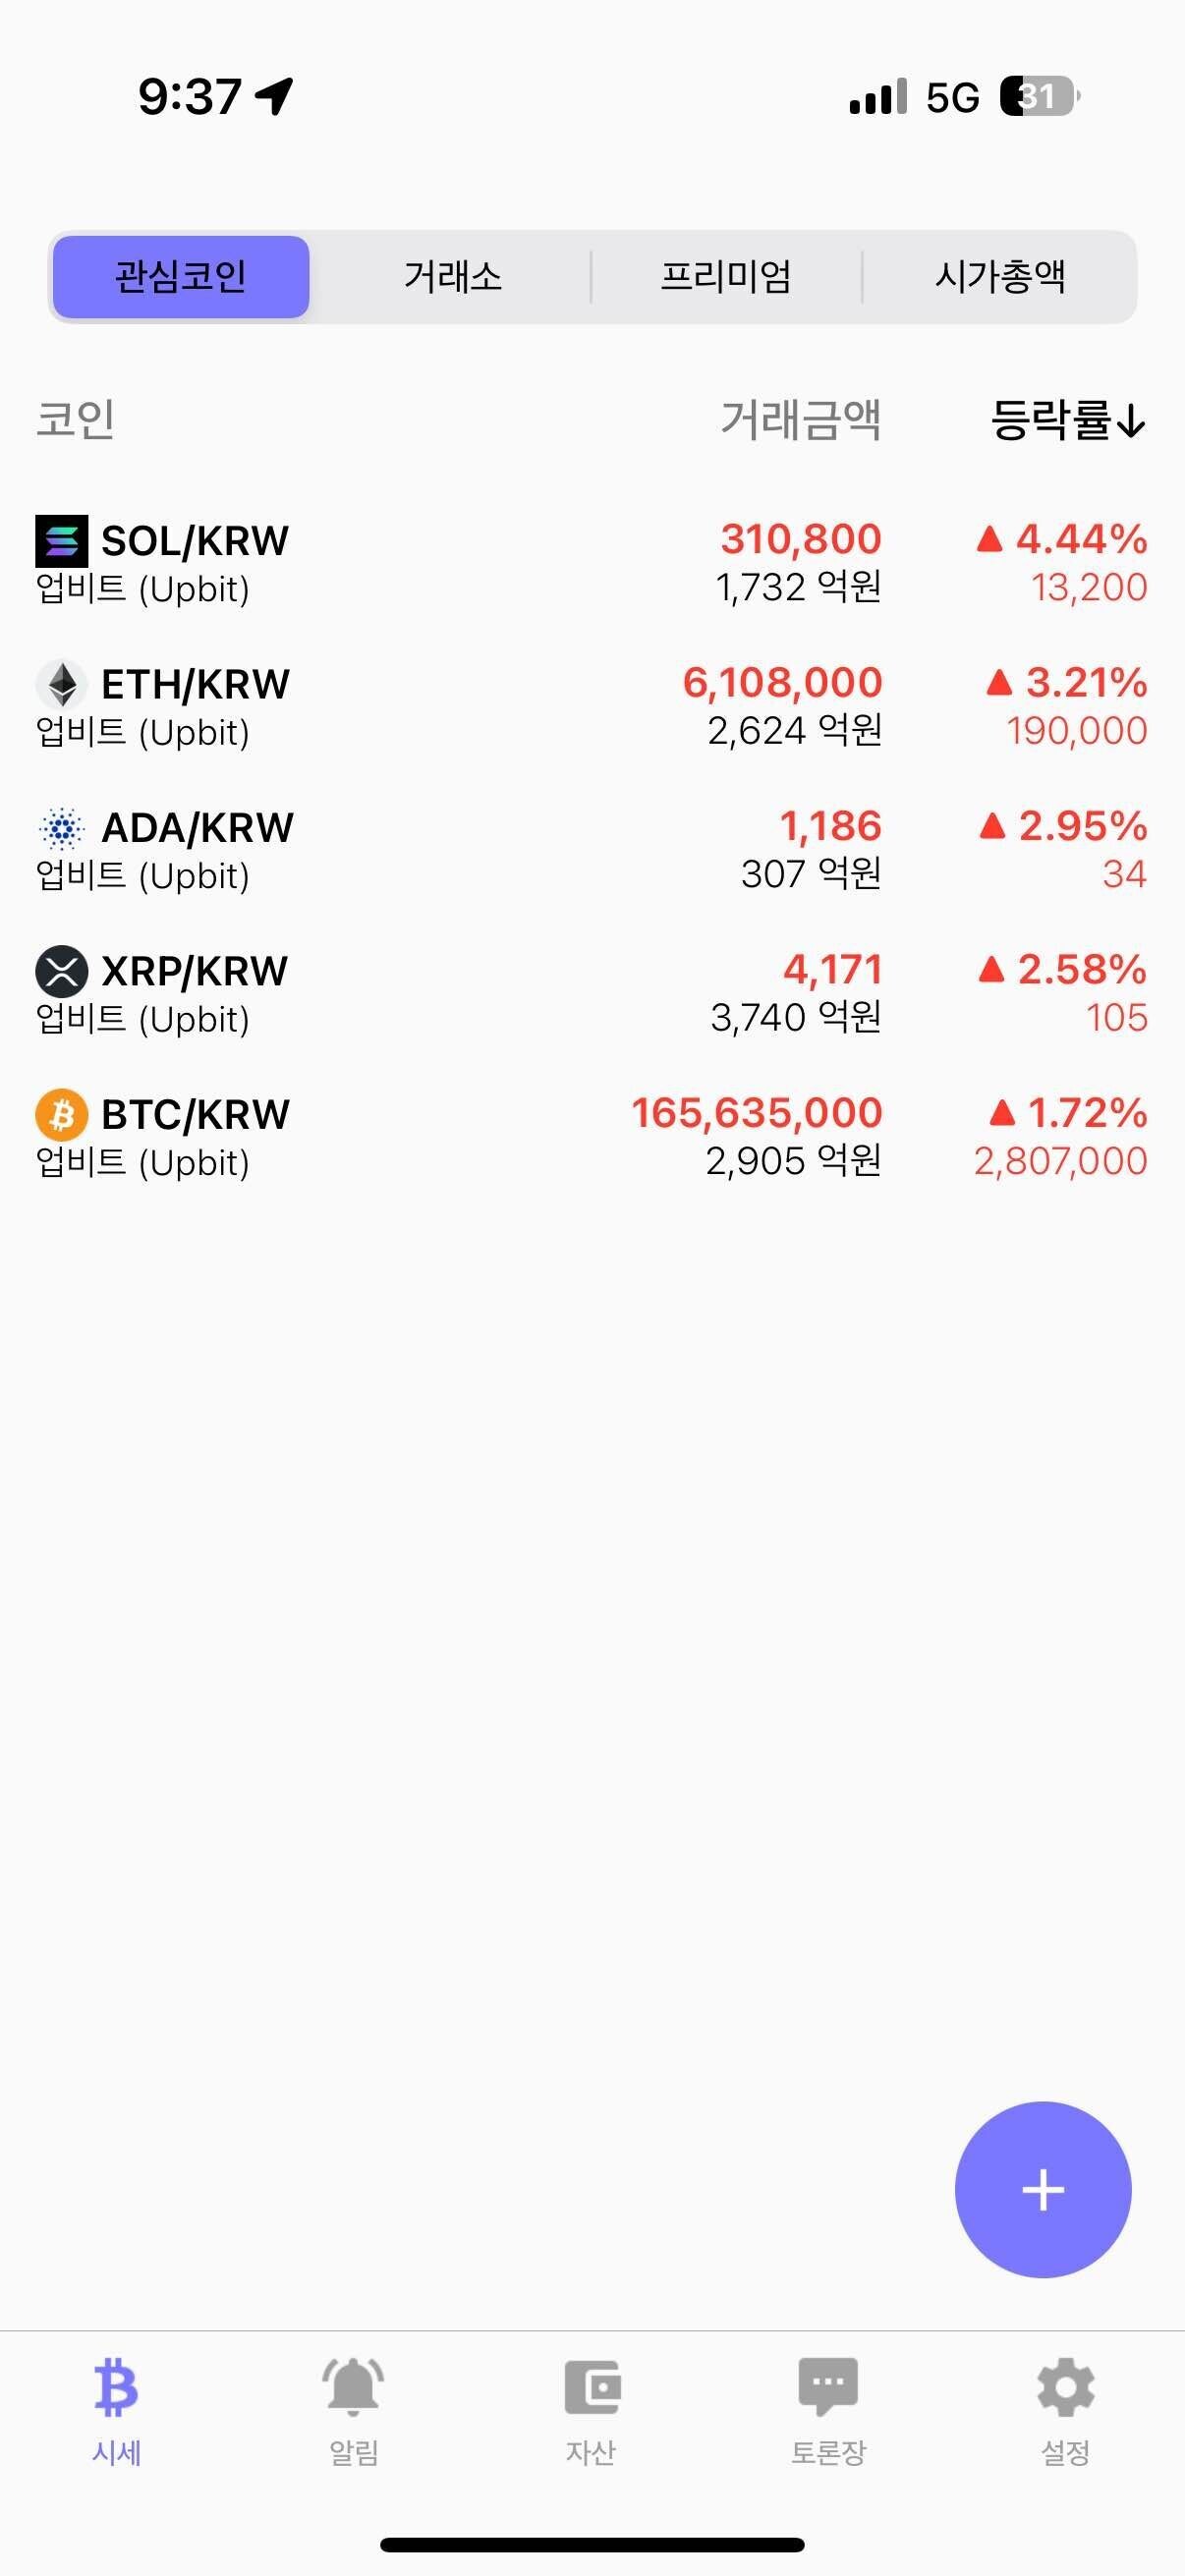Toggle the 등락률 sort order arrow
The image size is (1185, 2576).
1131,421
